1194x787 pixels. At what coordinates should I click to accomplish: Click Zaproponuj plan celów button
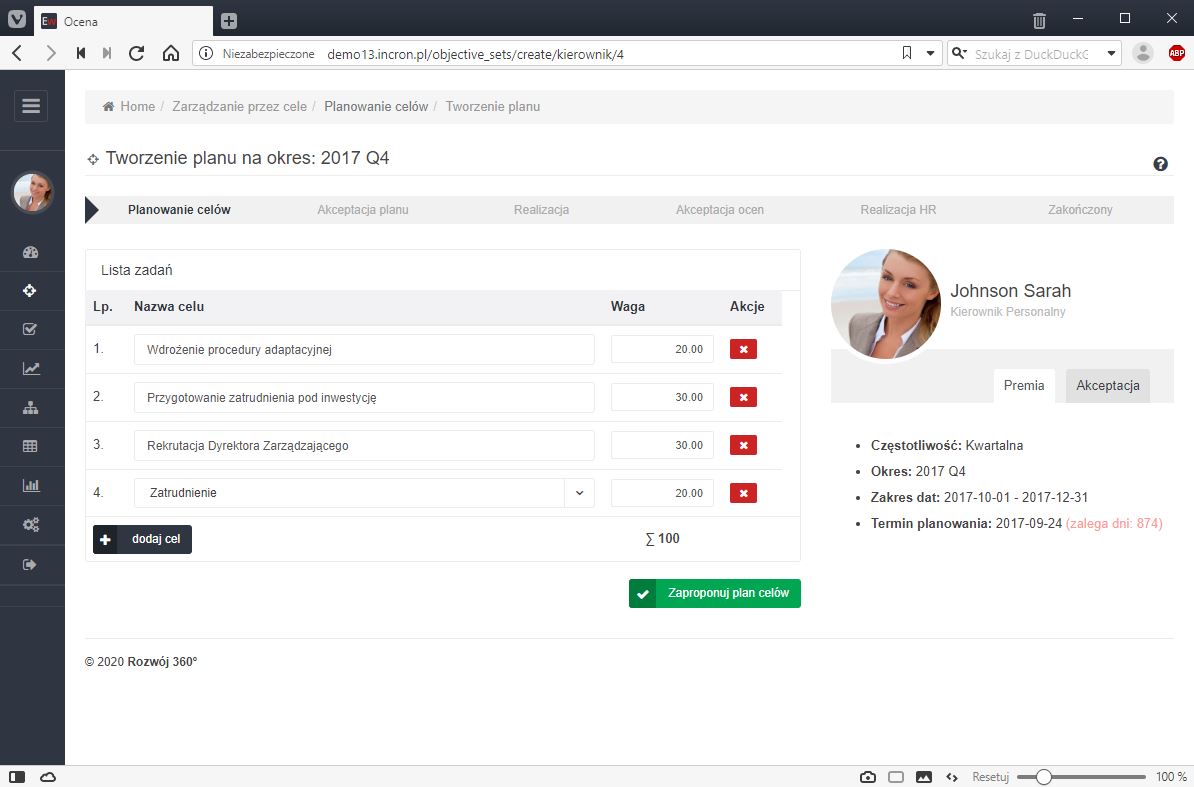coord(714,593)
